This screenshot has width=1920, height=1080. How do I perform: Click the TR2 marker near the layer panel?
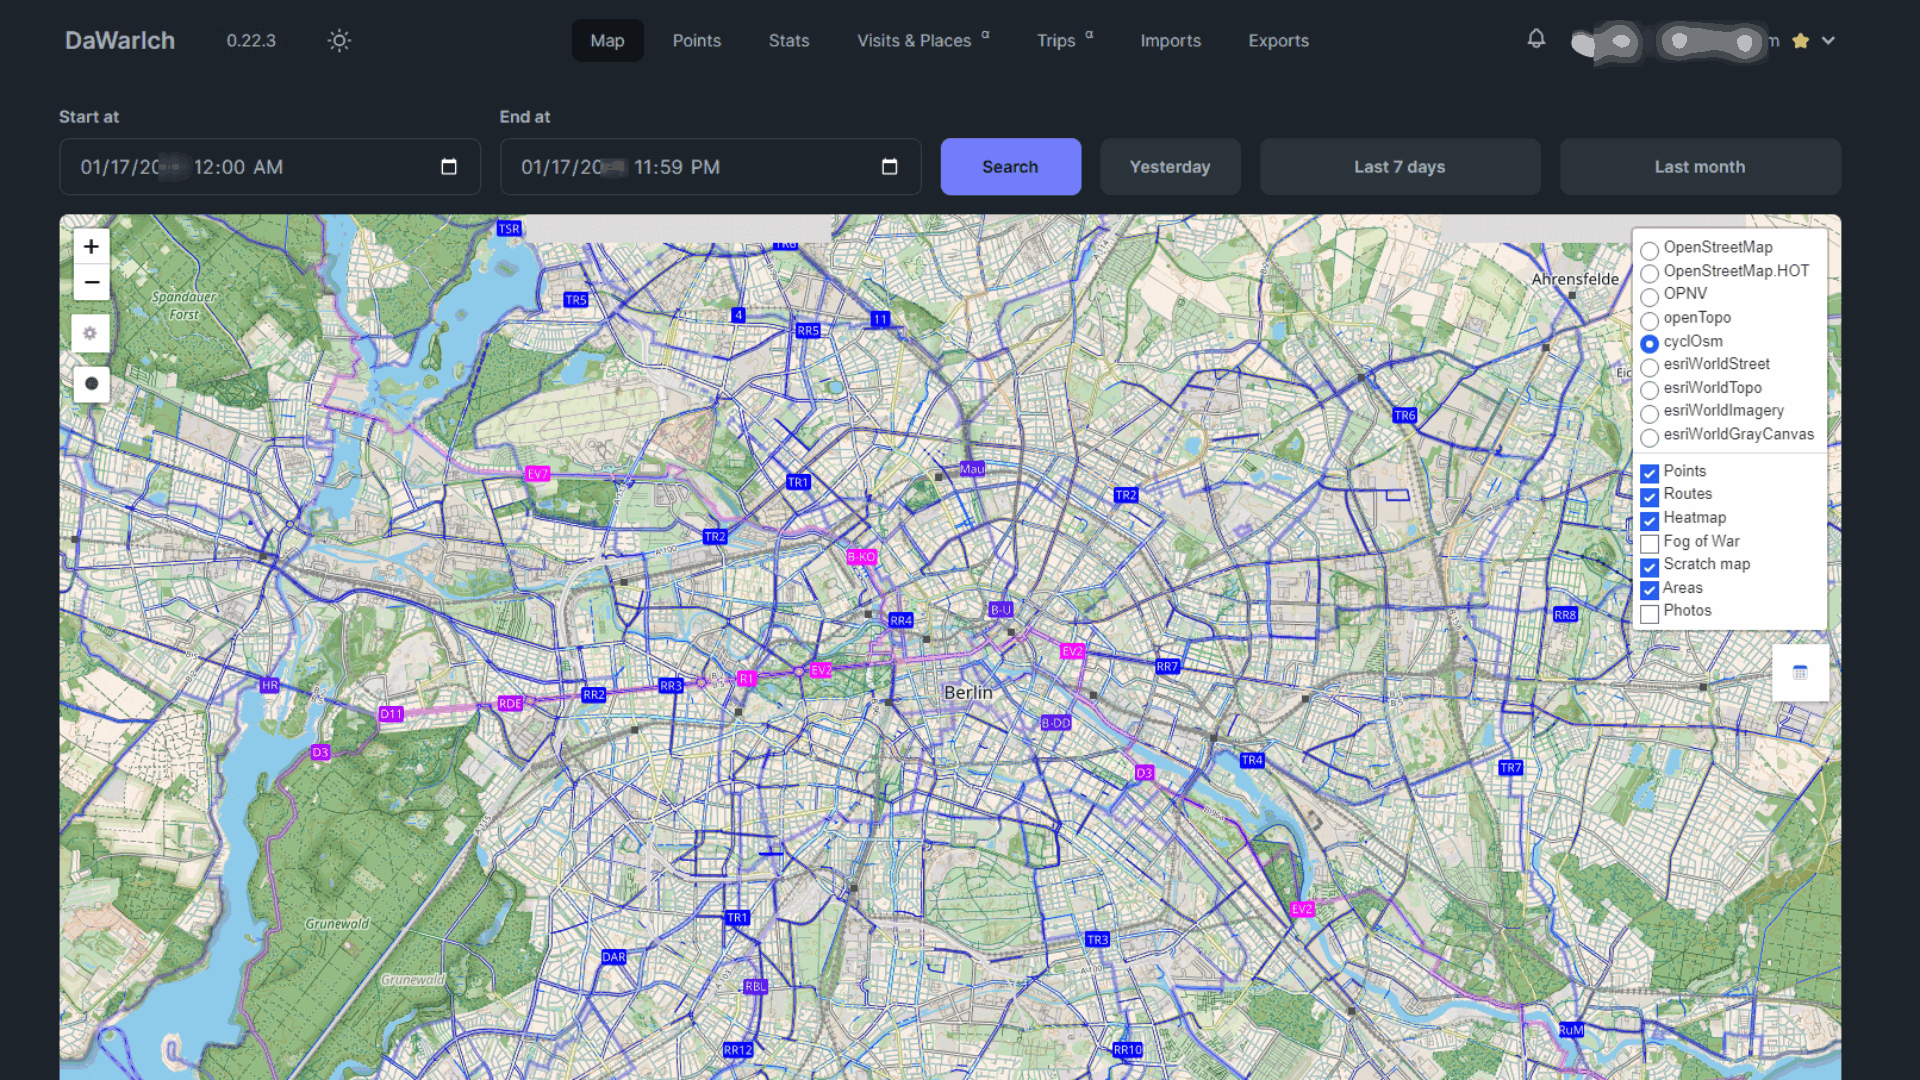click(1126, 495)
